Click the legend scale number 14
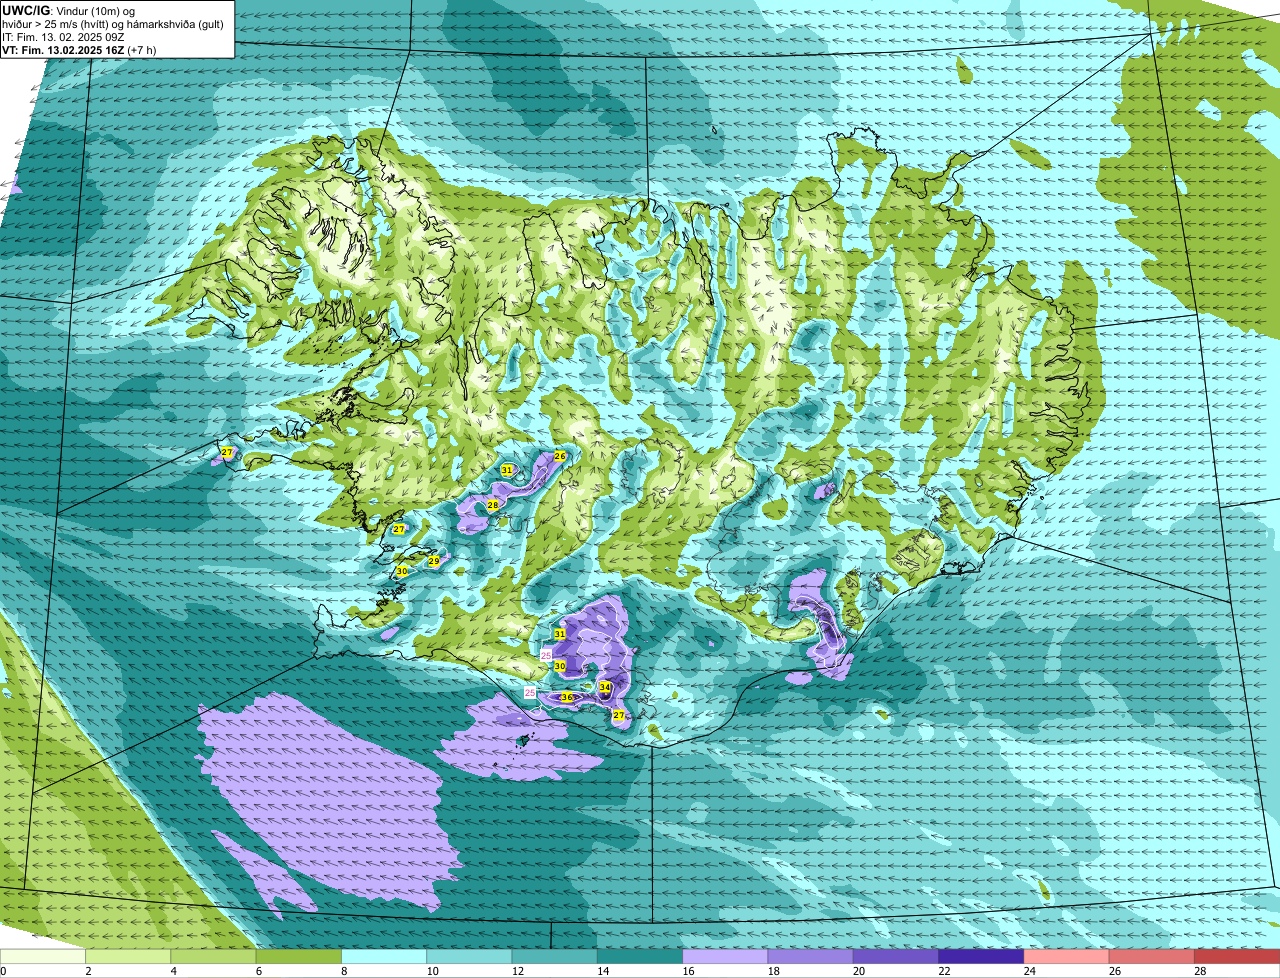 602,971
